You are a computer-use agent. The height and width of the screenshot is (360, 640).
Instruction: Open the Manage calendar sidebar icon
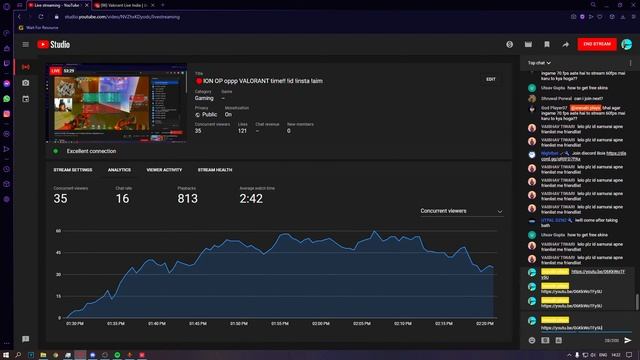[x=26, y=99]
